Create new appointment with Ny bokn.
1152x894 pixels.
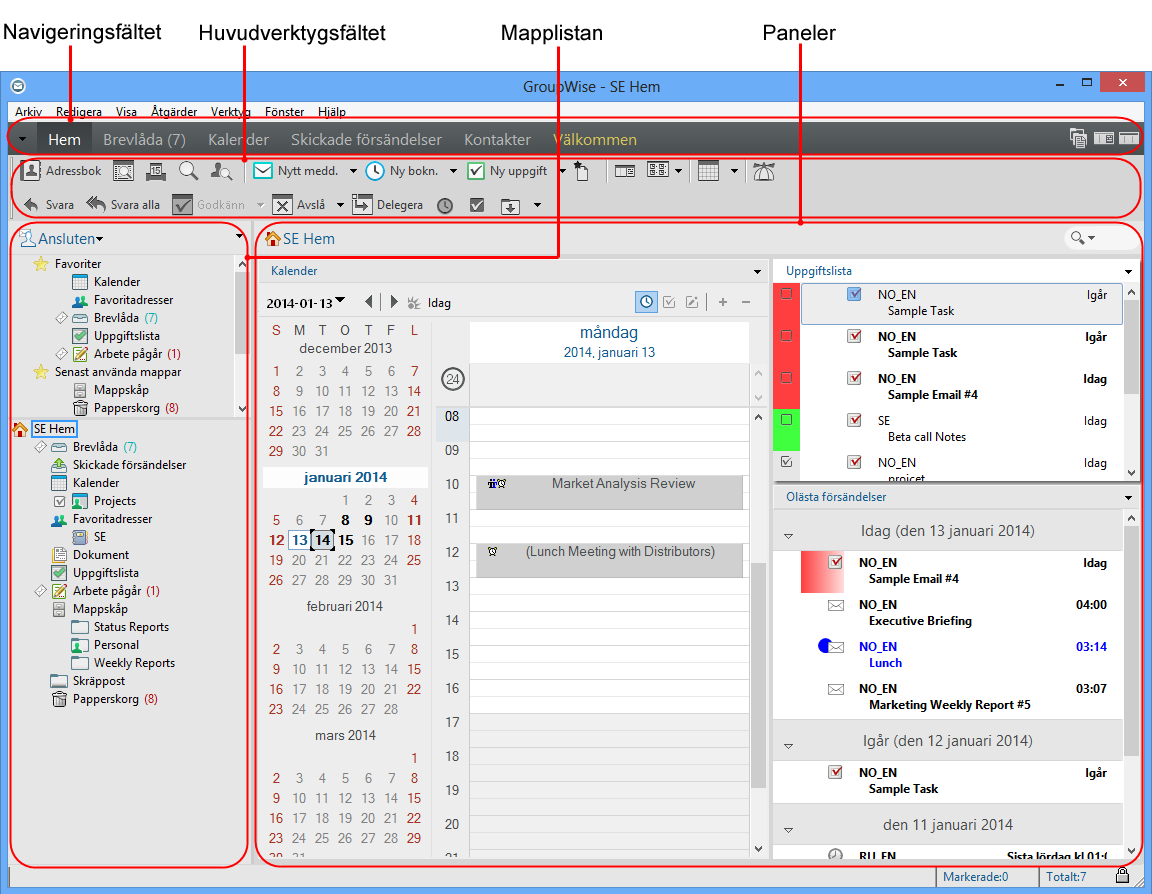coord(403,171)
